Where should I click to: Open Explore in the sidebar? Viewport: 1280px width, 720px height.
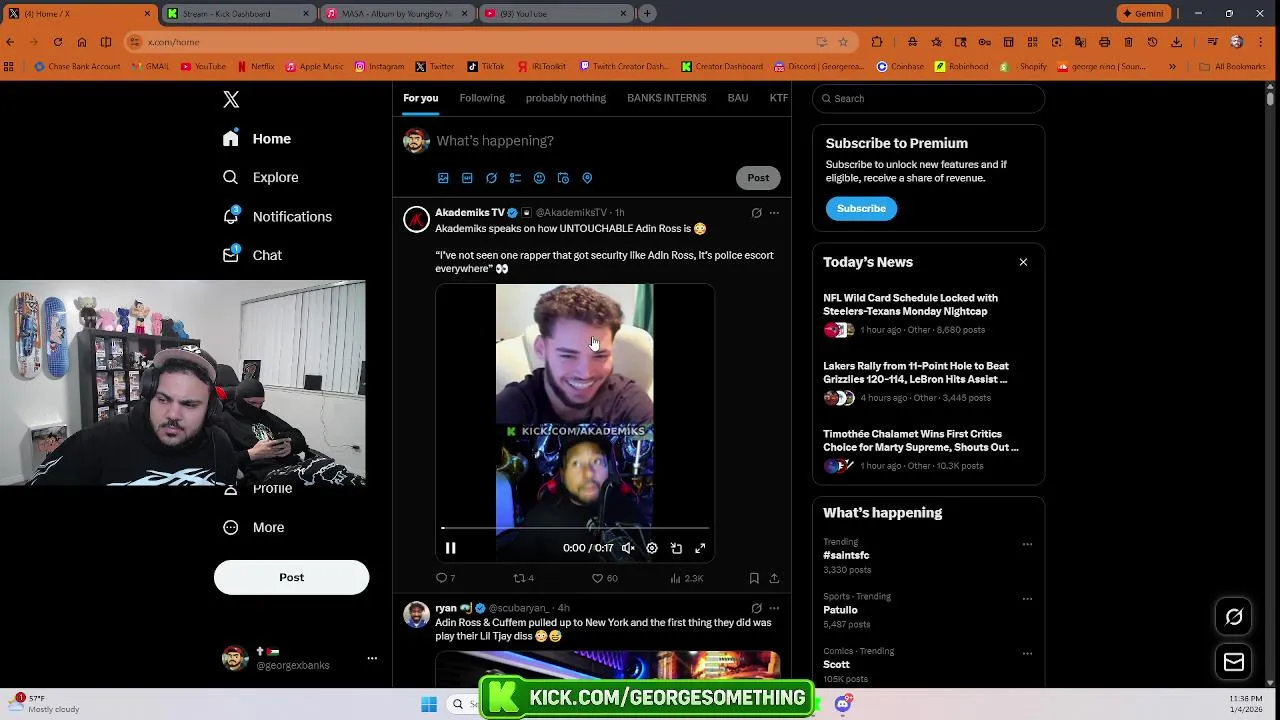(261, 177)
